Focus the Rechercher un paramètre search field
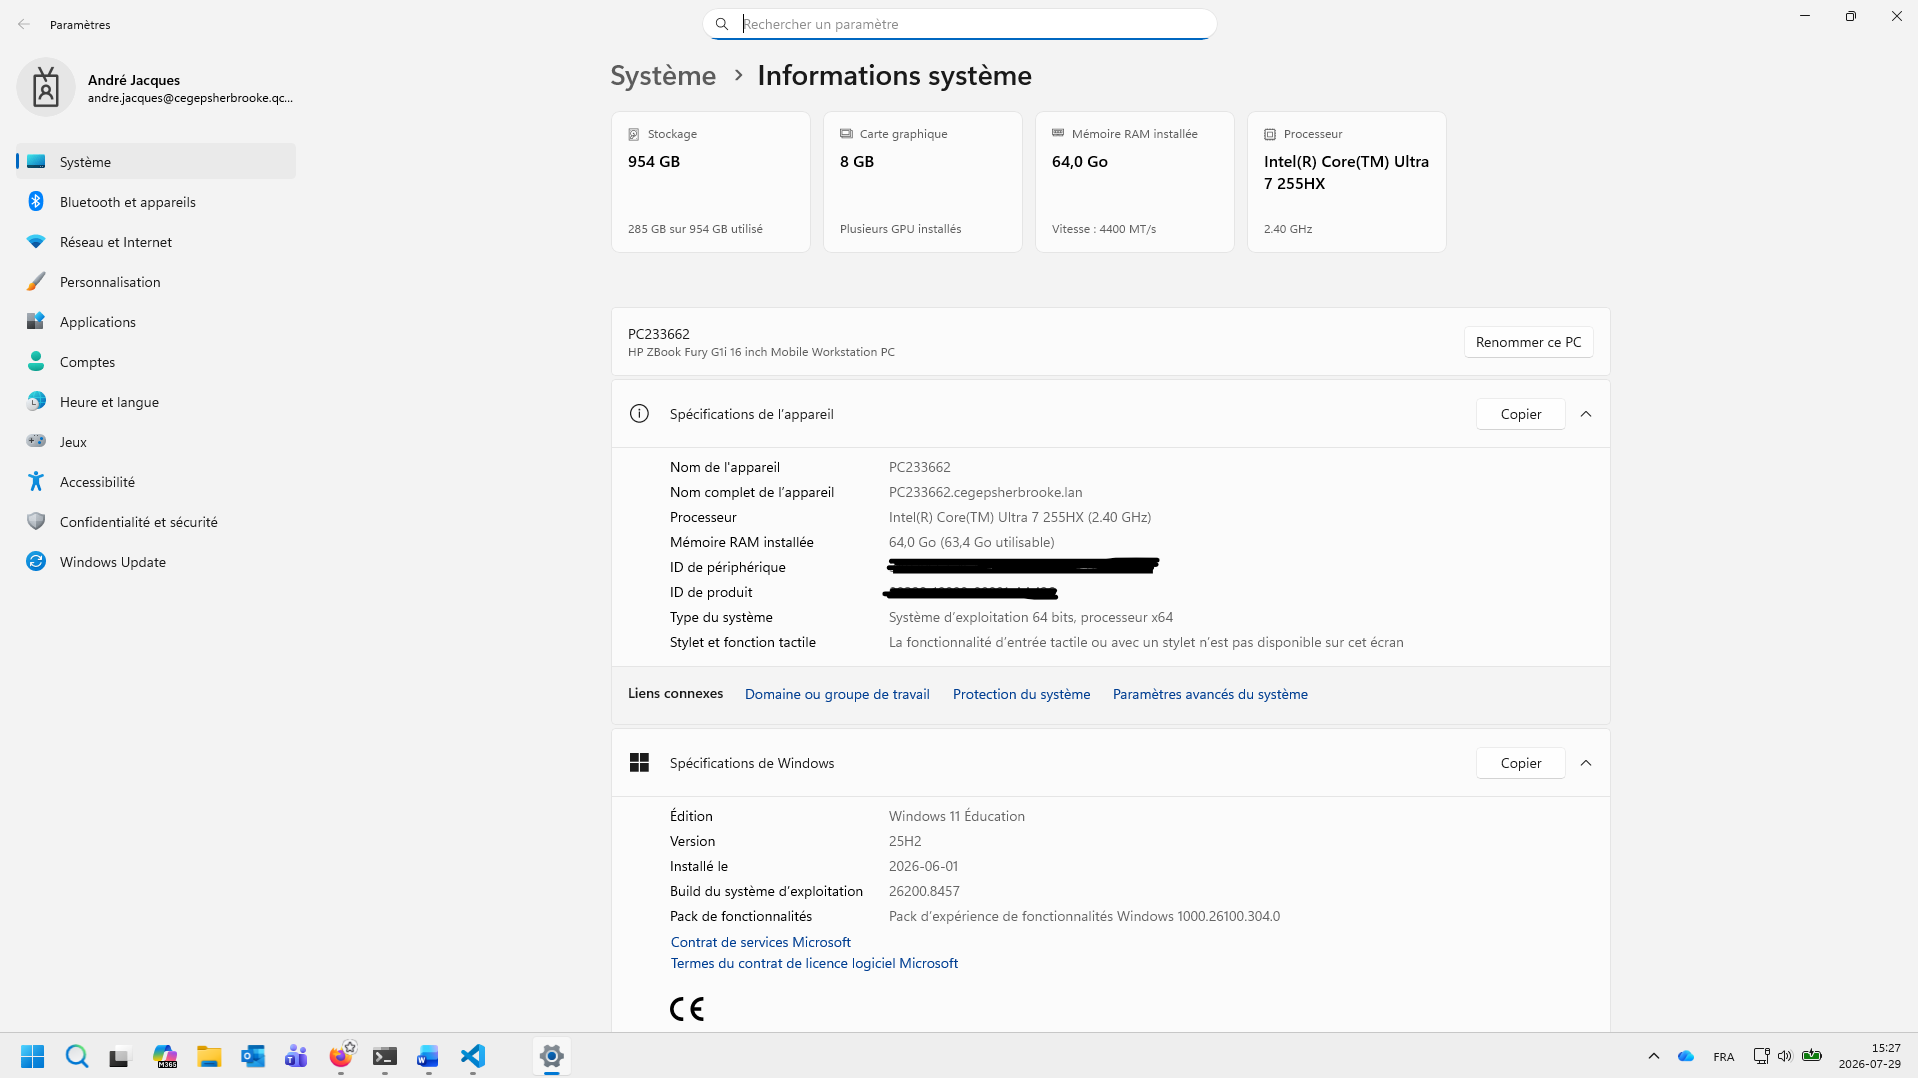Image resolution: width=1918 pixels, height=1078 pixels. (x=960, y=24)
